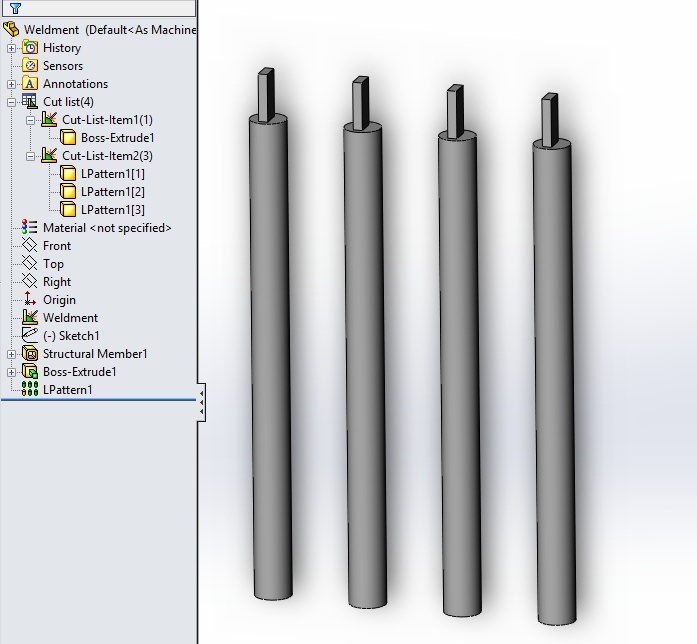Select the LPattern1[2] body label
Image resolution: width=697 pixels, height=644 pixels.
click(112, 192)
